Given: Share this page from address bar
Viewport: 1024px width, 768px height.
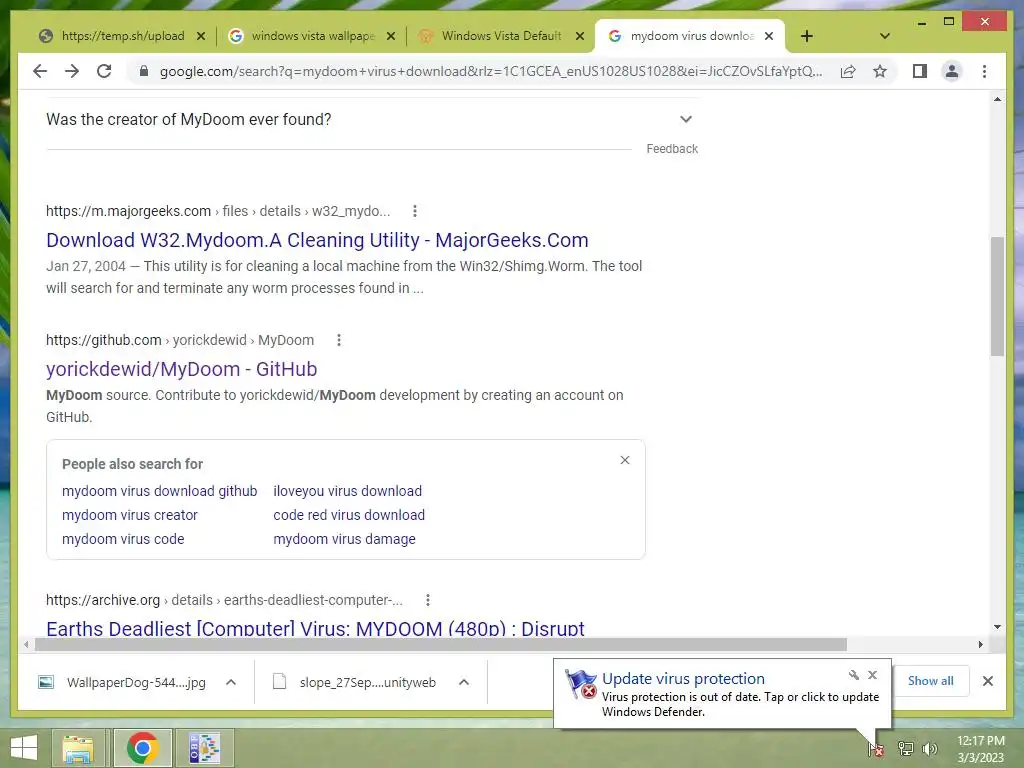Looking at the screenshot, I should coord(848,71).
